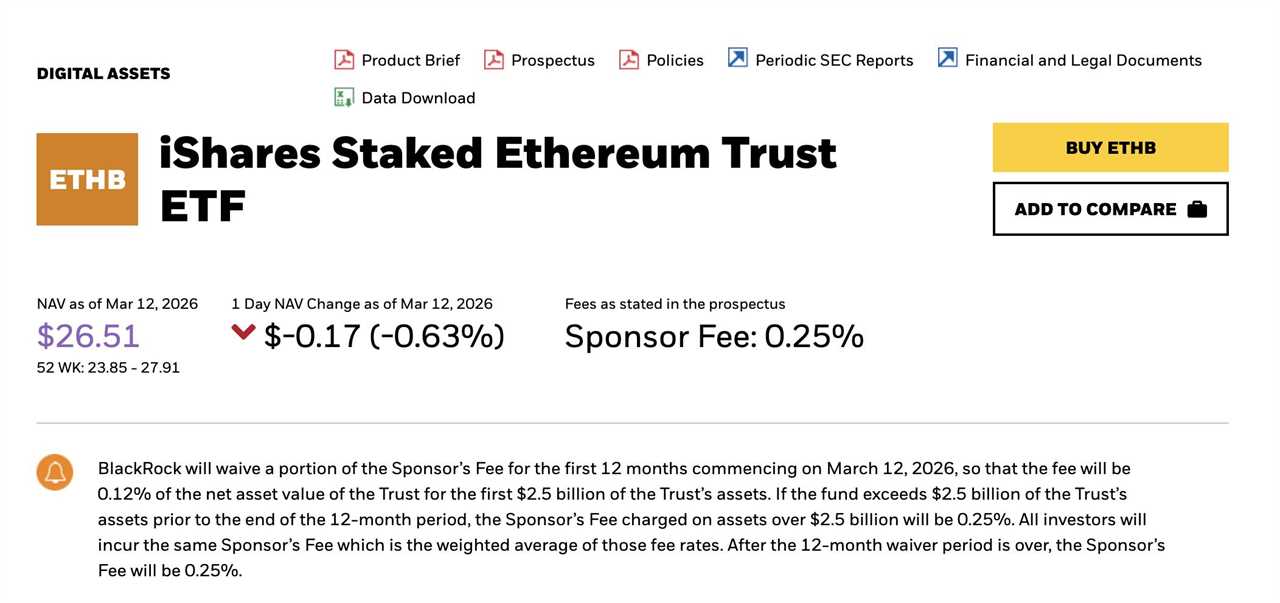Click the red downward NAV change arrow
Screen dimensions: 1280x603
coord(242,331)
